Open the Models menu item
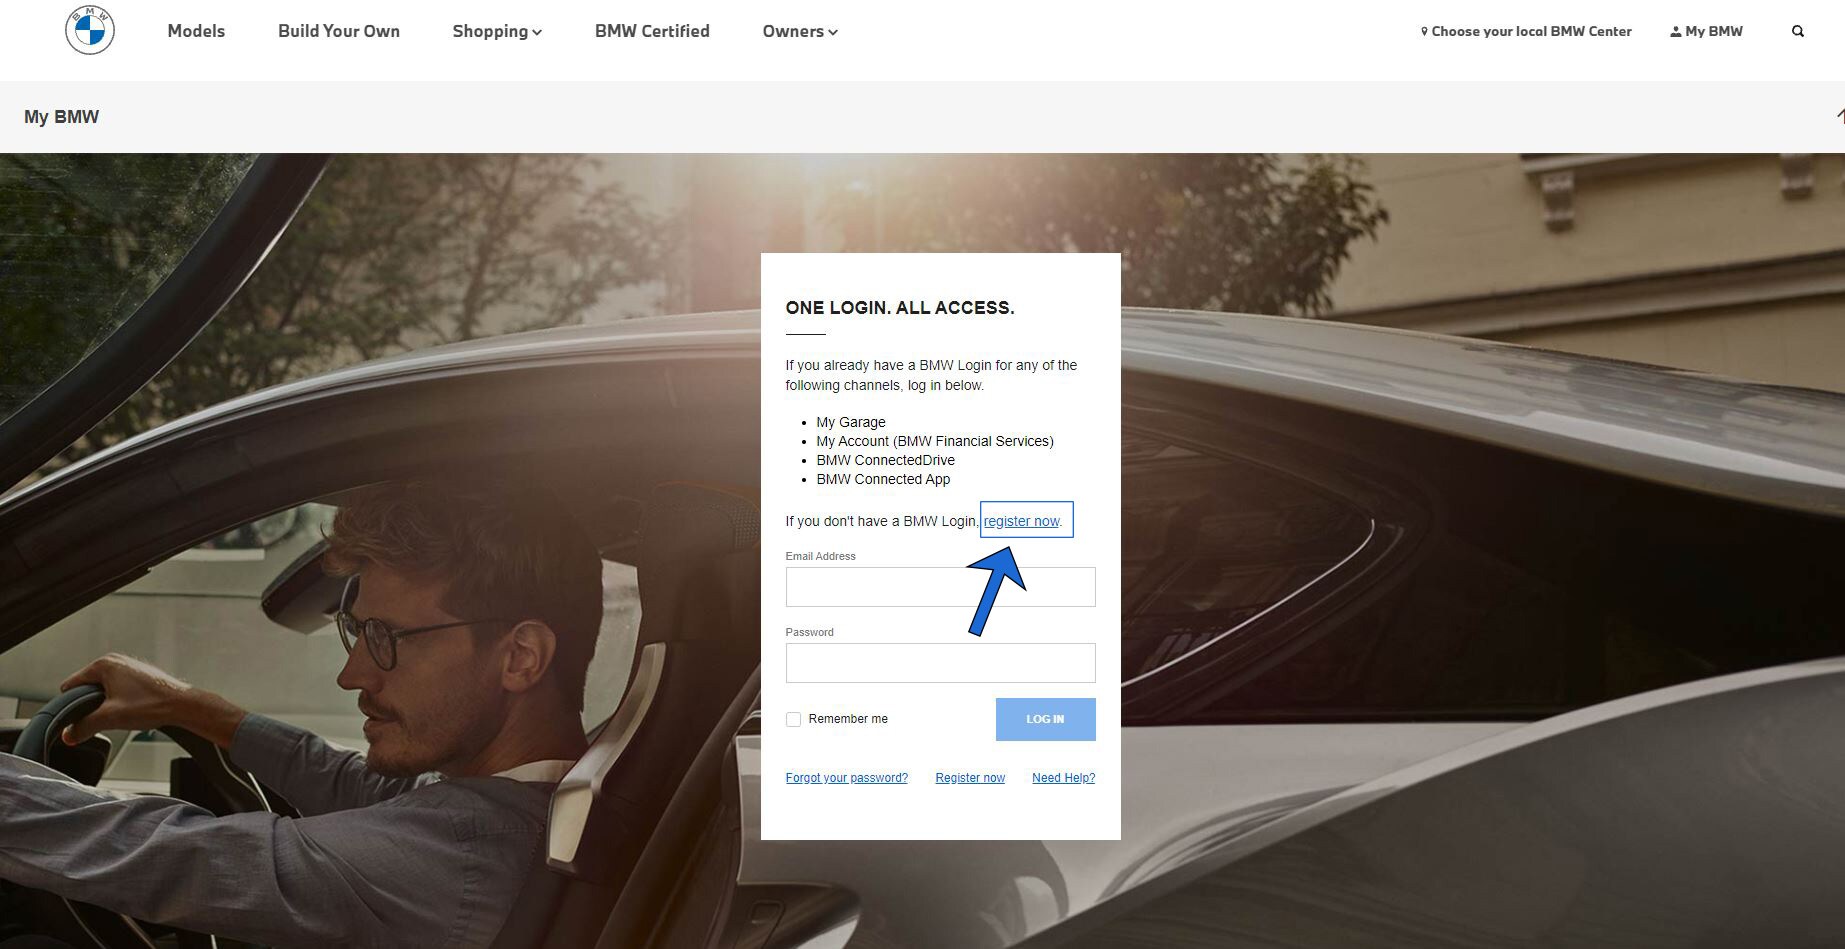The width and height of the screenshot is (1845, 949). pyautogui.click(x=196, y=32)
